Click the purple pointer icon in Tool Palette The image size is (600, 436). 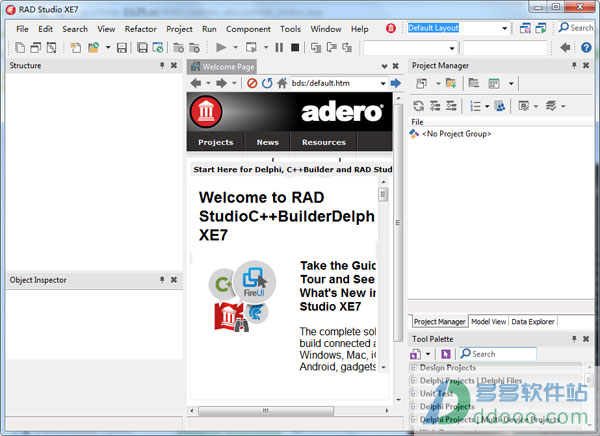click(x=445, y=354)
